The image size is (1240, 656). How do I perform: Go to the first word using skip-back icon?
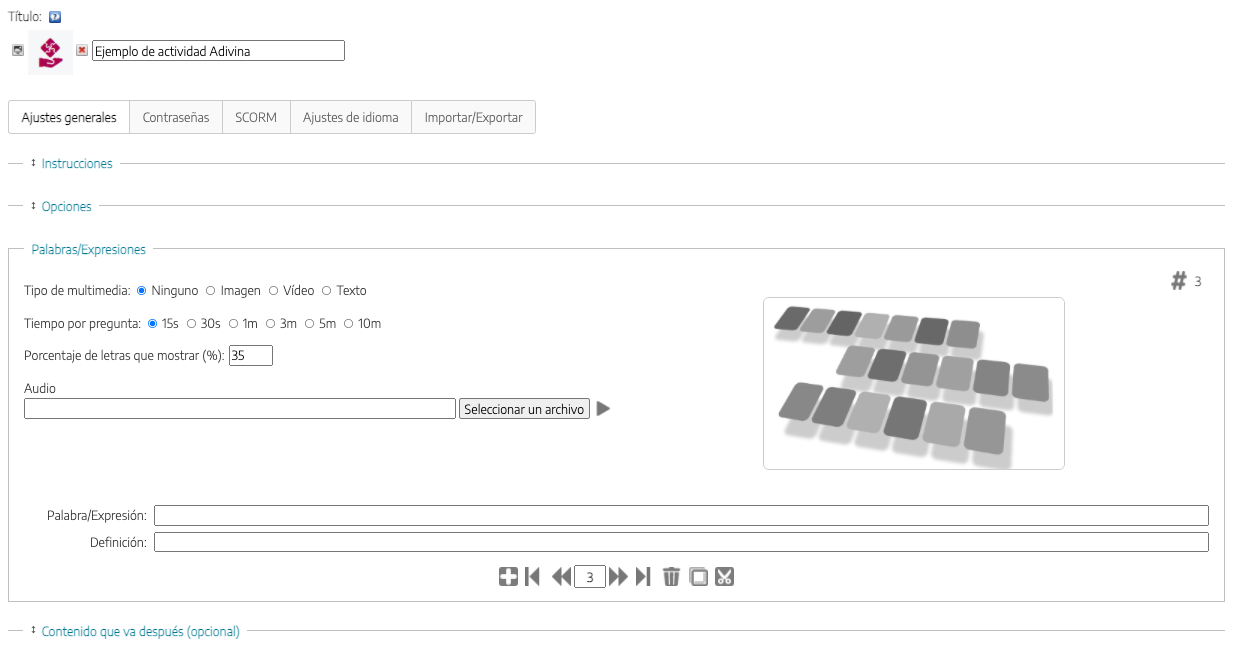coord(533,577)
